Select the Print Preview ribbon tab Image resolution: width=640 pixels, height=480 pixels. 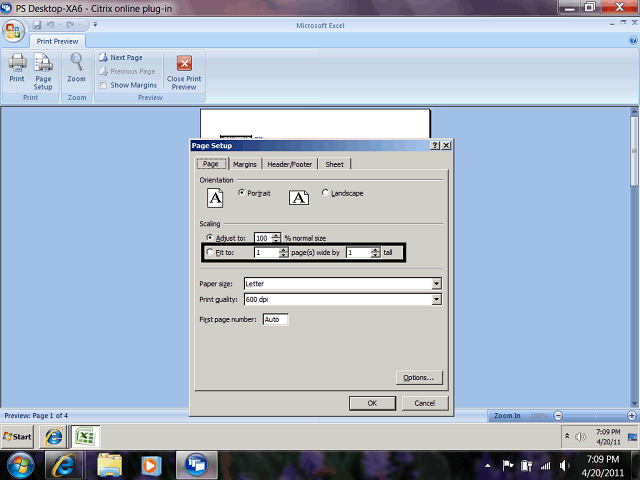point(57,41)
